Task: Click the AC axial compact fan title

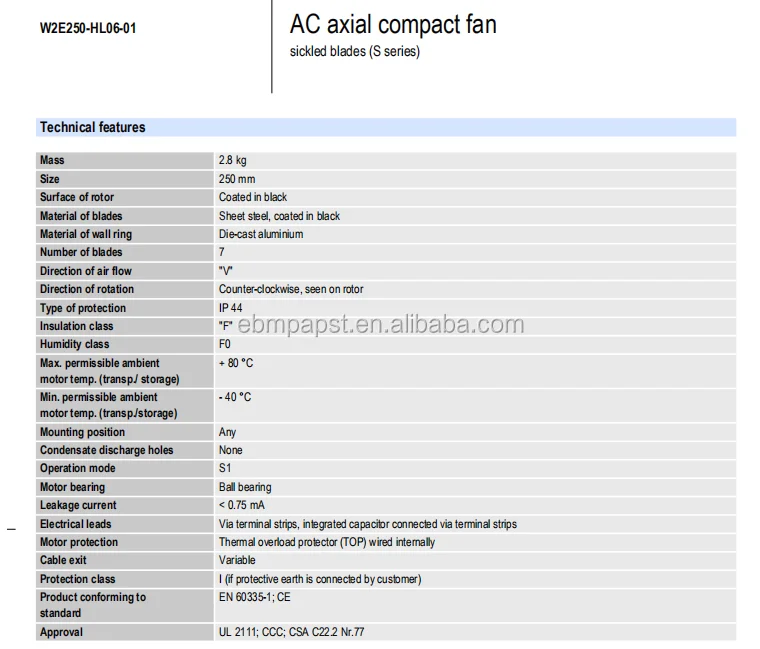Action: tap(392, 25)
